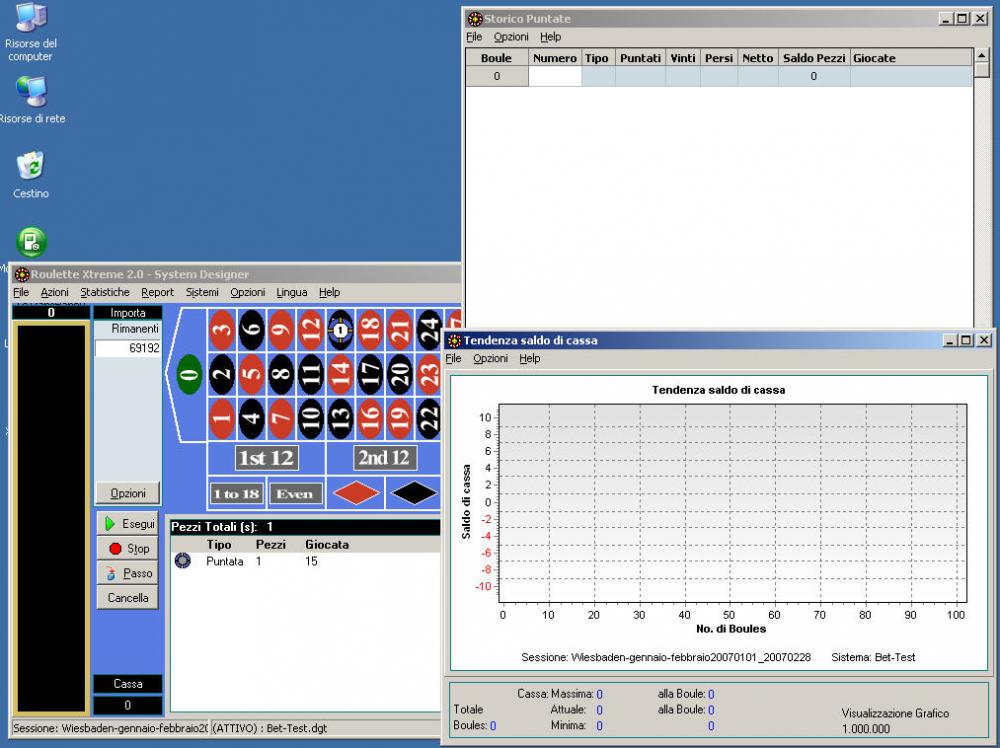Click the chip placed on number 15
Viewport: 1000px width, 748px height.
tap(341, 327)
